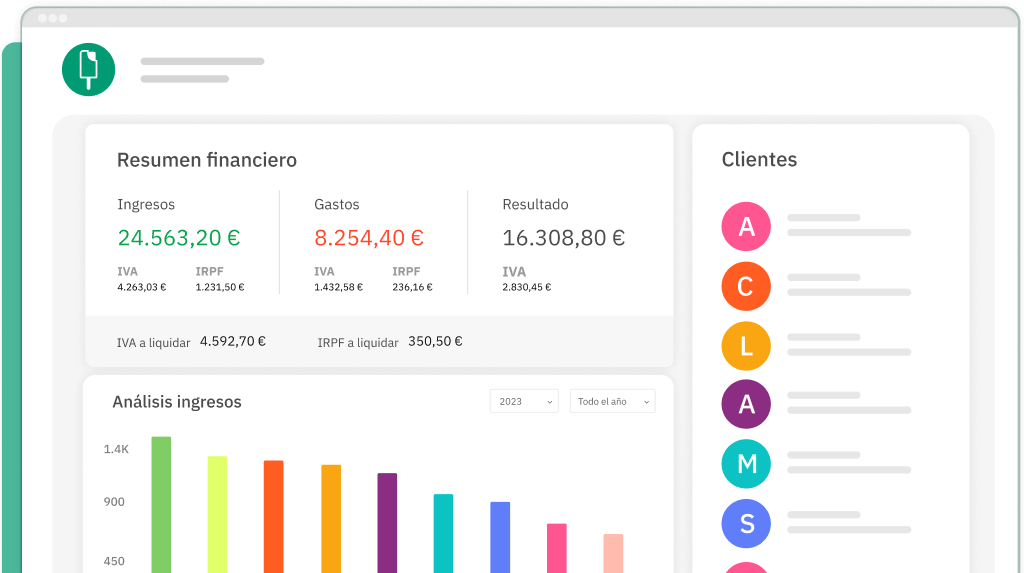Click IRPF a liquidar amount 350,50 €
Viewport: 1024px width, 573px height.
pyautogui.click(x=435, y=341)
